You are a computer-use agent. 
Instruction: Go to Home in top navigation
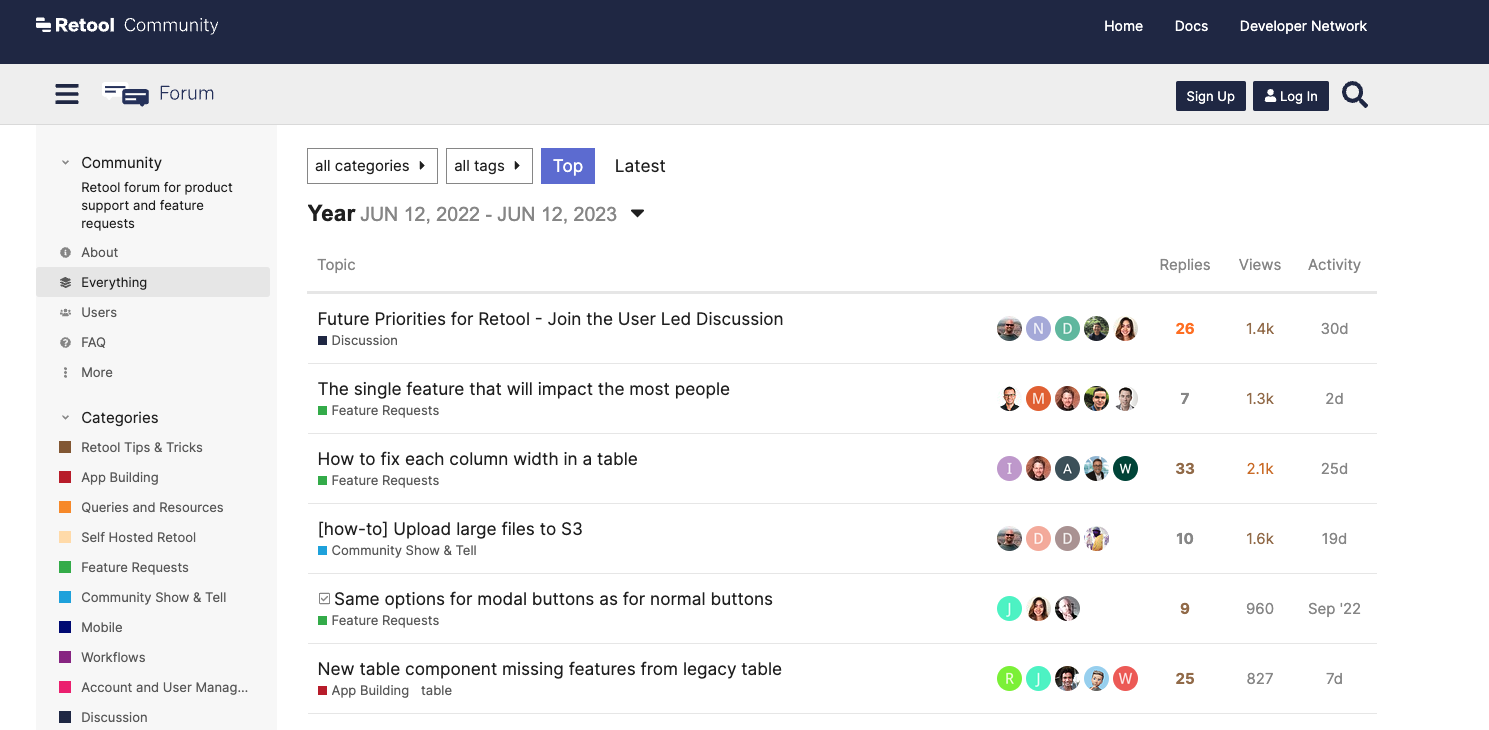[x=1123, y=26]
